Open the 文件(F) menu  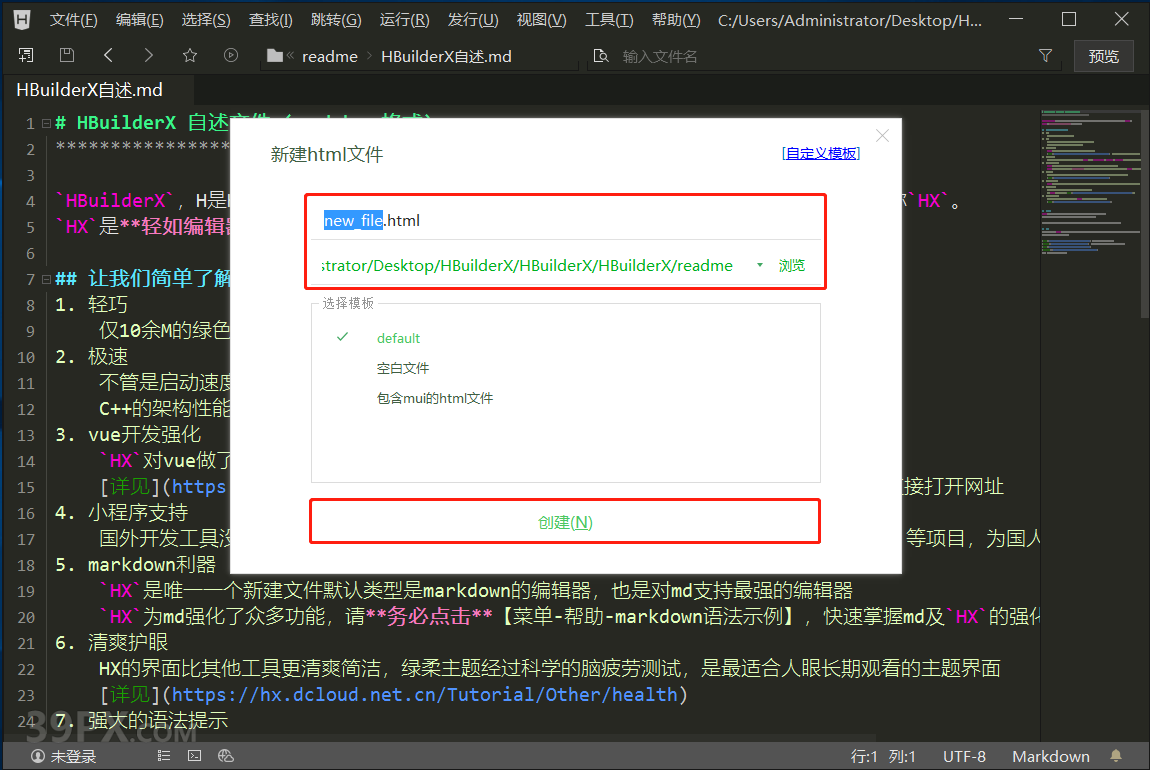pos(72,19)
